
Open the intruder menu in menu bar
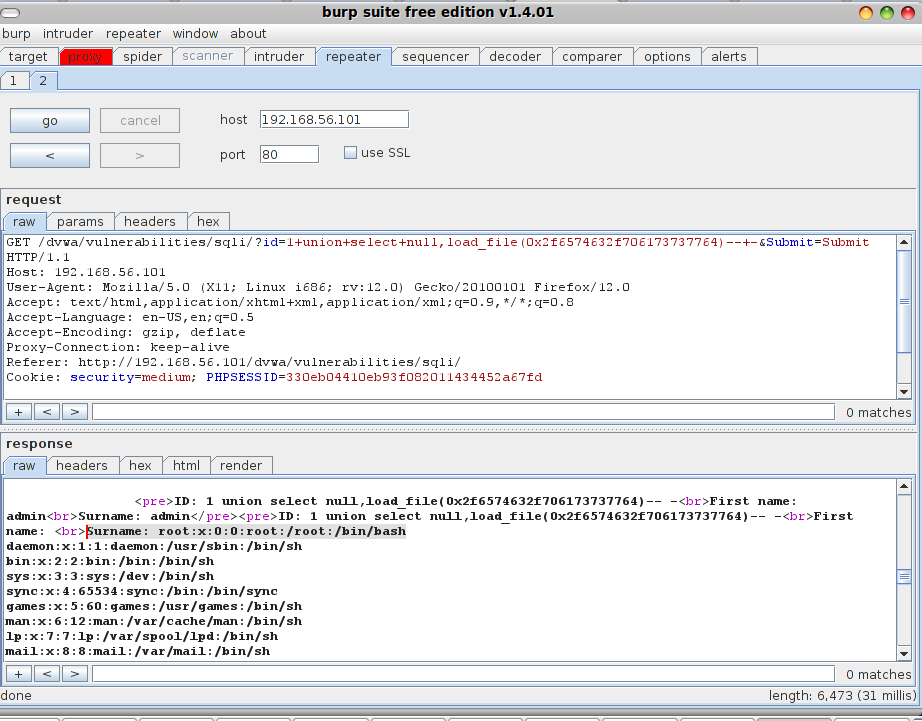pos(68,34)
